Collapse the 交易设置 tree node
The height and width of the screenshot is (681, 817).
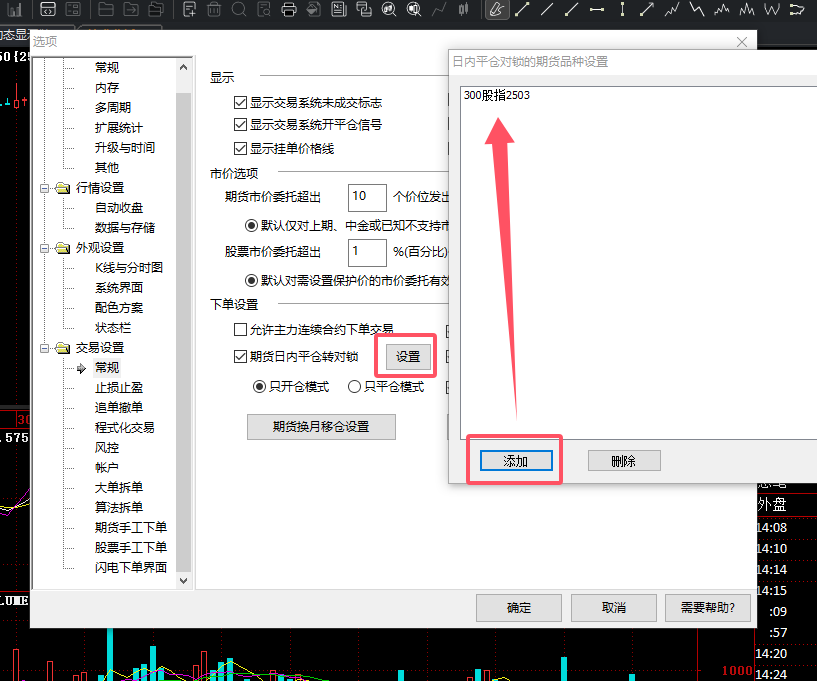coord(45,348)
